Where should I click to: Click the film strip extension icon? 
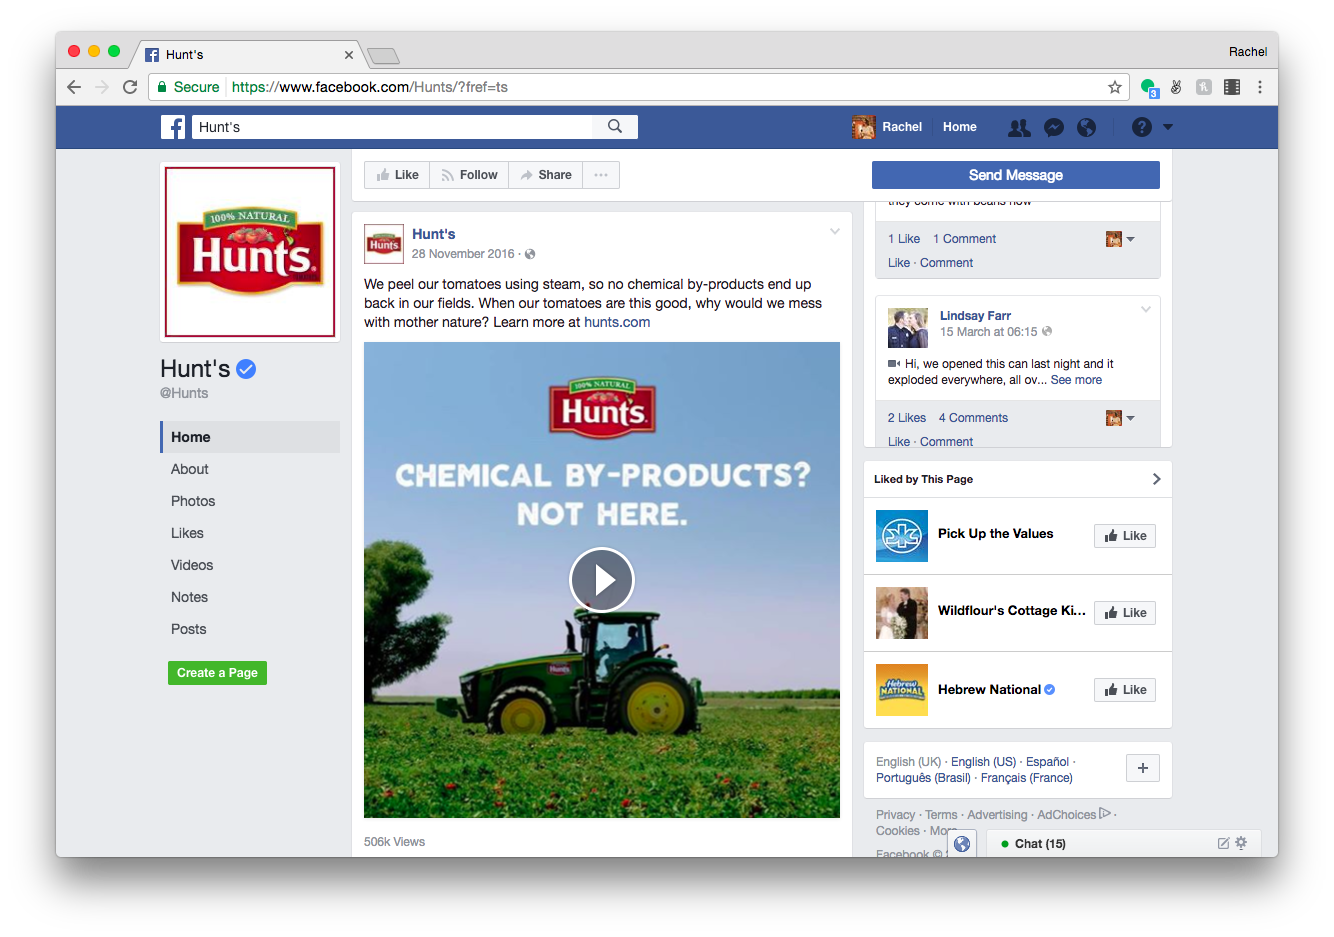click(1232, 87)
